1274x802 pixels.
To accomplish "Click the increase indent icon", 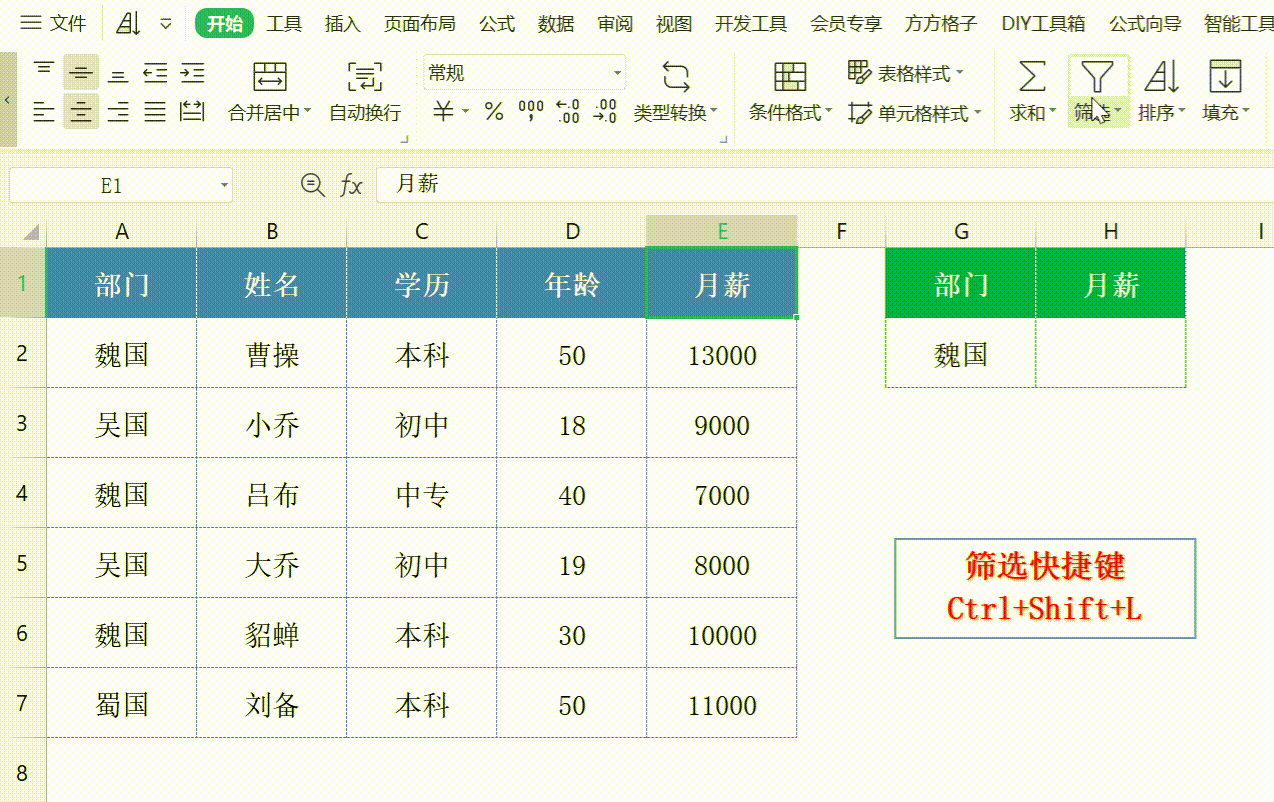I will point(192,73).
